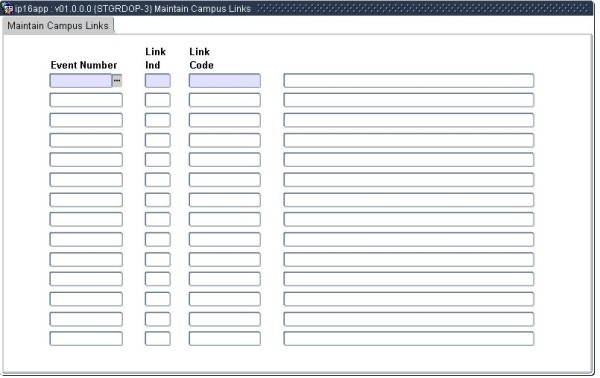Click the first Link Ind field

(x=158, y=81)
